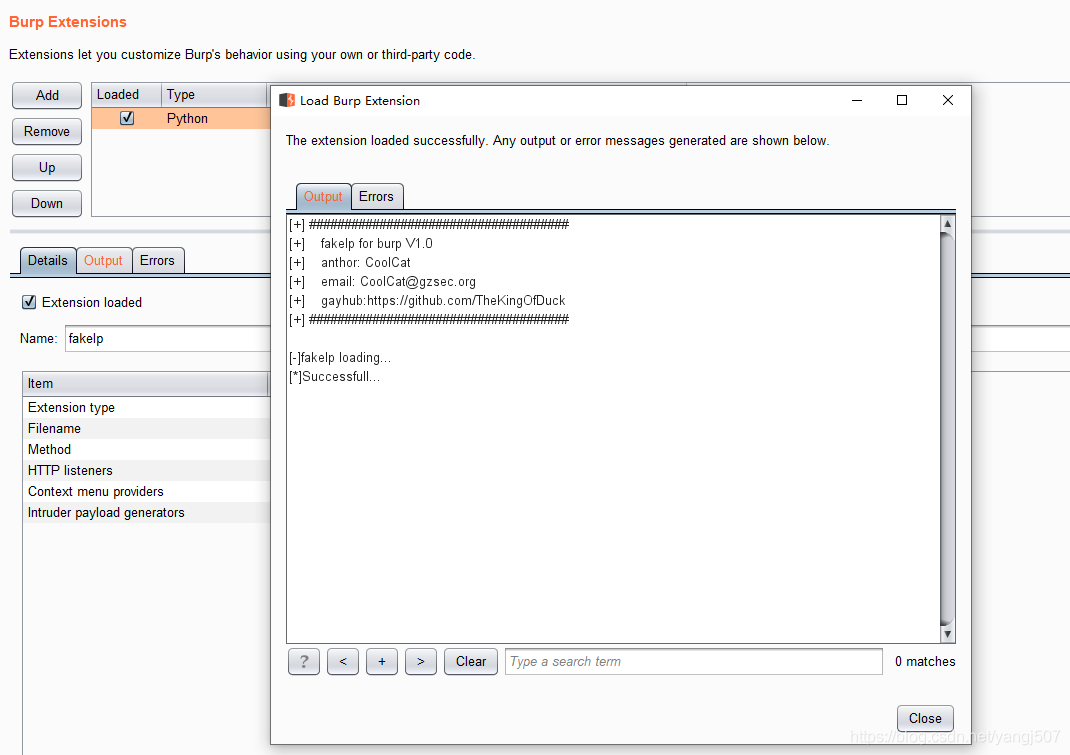Click the 'anthor: CoolCat' output line
The image size is (1070, 755).
(350, 263)
